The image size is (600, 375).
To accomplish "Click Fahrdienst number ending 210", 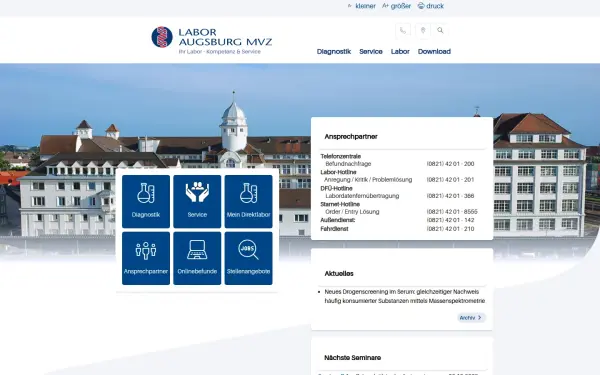I will pos(450,229).
